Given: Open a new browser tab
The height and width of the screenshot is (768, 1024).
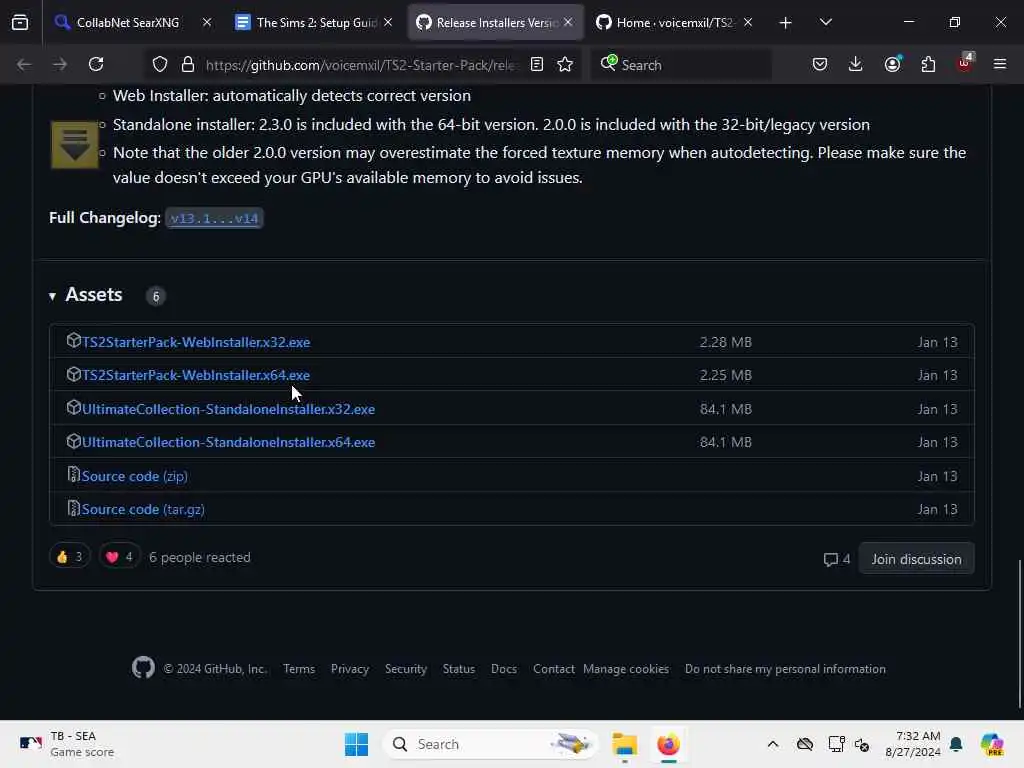Looking at the screenshot, I should 785,23.
